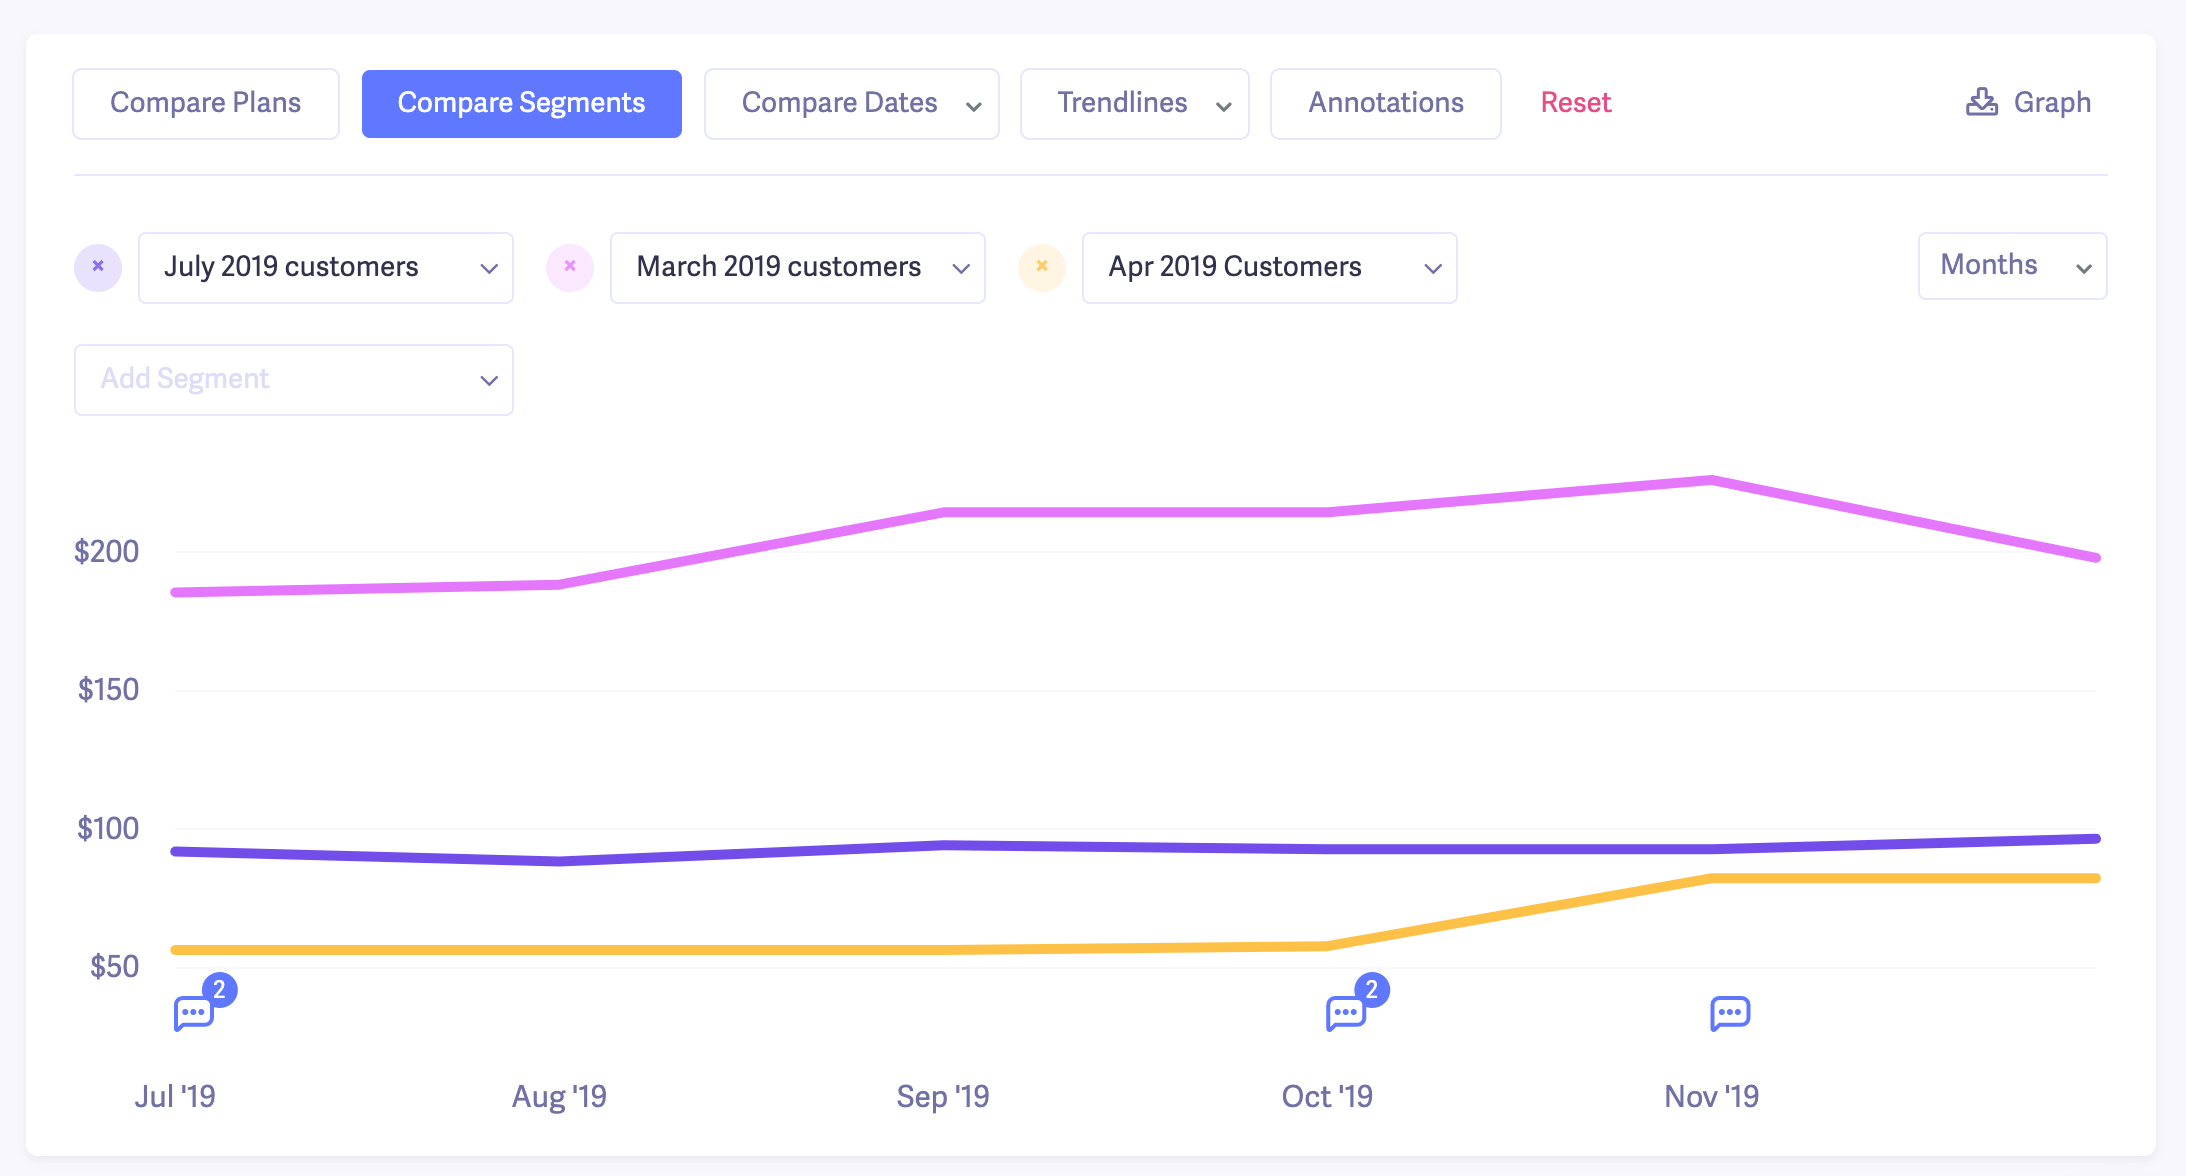Open the Months interval dropdown
Image resolution: width=2186 pixels, height=1176 pixels.
2012,266
